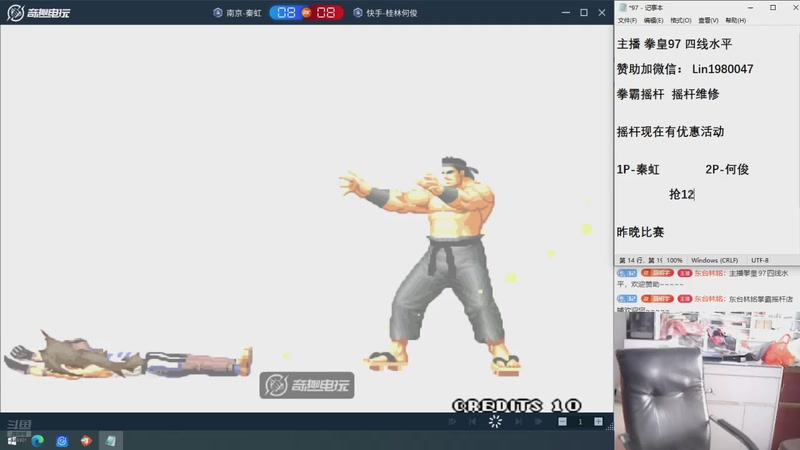This screenshot has height=450, width=800.
Task: Click the slow-play icon in playback bar
Action: (452, 421)
